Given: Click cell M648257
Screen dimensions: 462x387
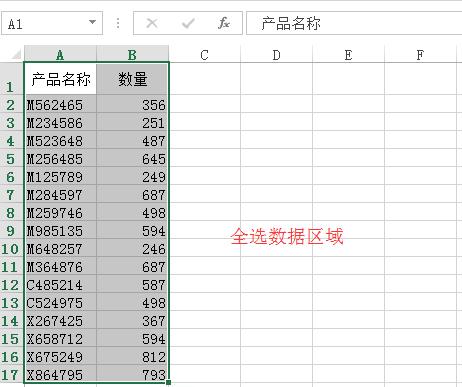Looking at the screenshot, I should coord(60,248).
